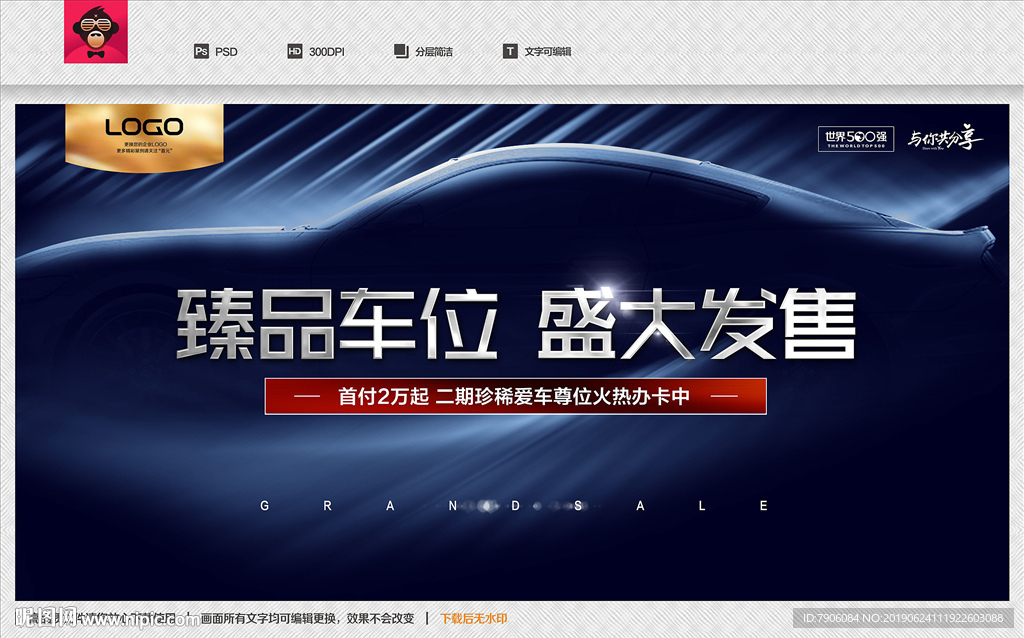Image resolution: width=1024 pixels, height=638 pixels.
Task: Click the layered 分层简洁 icon
Action: (401, 51)
